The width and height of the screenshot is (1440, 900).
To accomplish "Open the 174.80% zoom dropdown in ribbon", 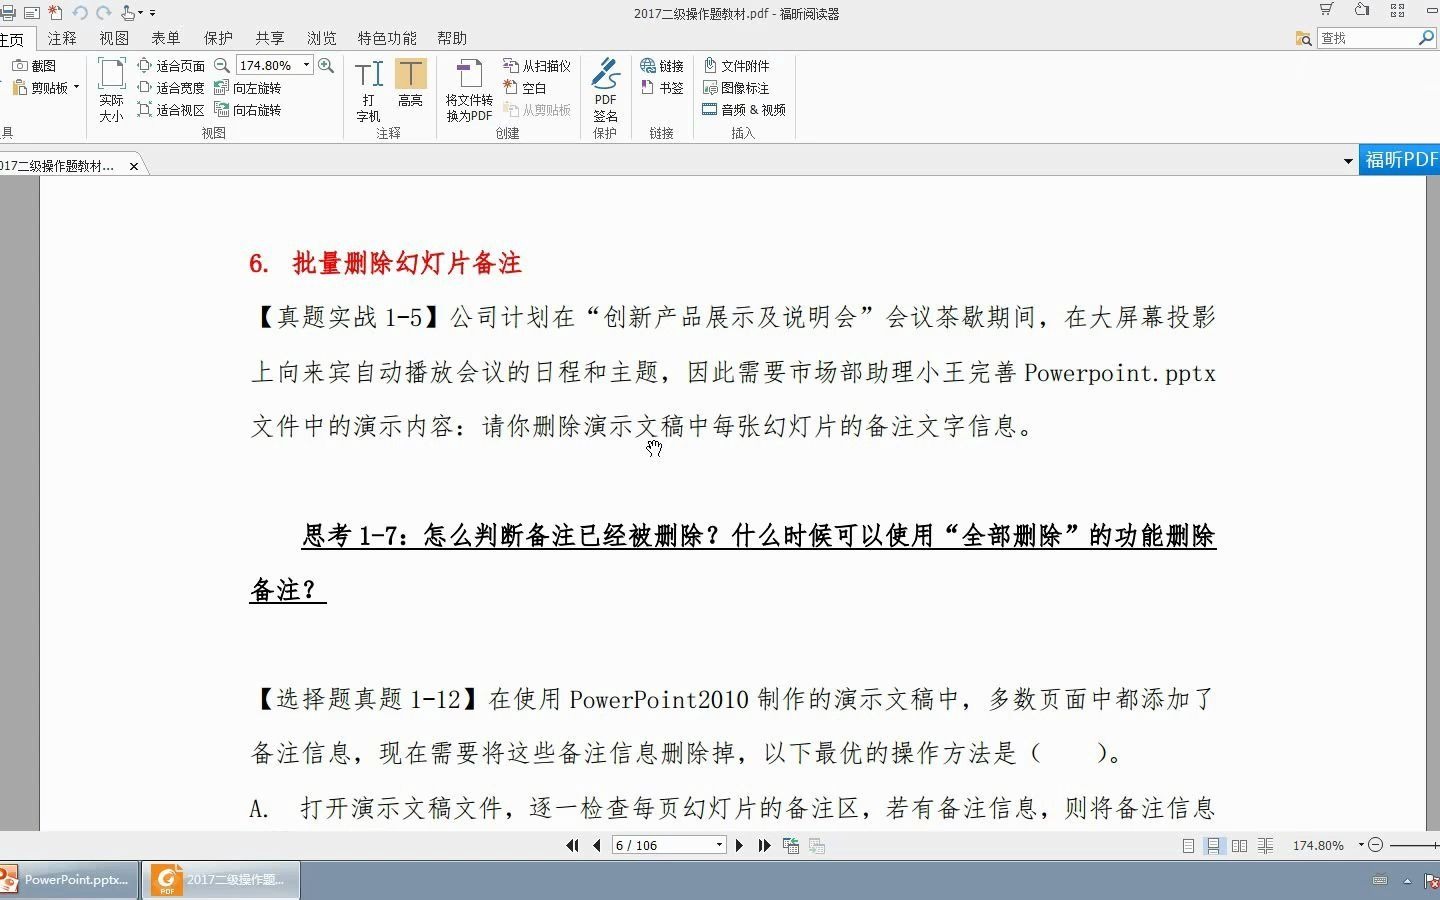I will point(306,65).
